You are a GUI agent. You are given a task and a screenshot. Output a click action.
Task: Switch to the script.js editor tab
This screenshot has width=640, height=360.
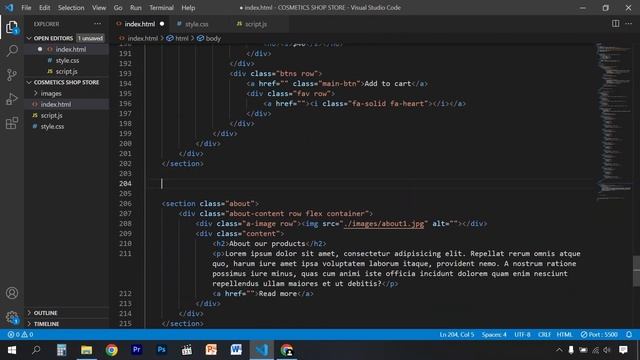point(256,24)
